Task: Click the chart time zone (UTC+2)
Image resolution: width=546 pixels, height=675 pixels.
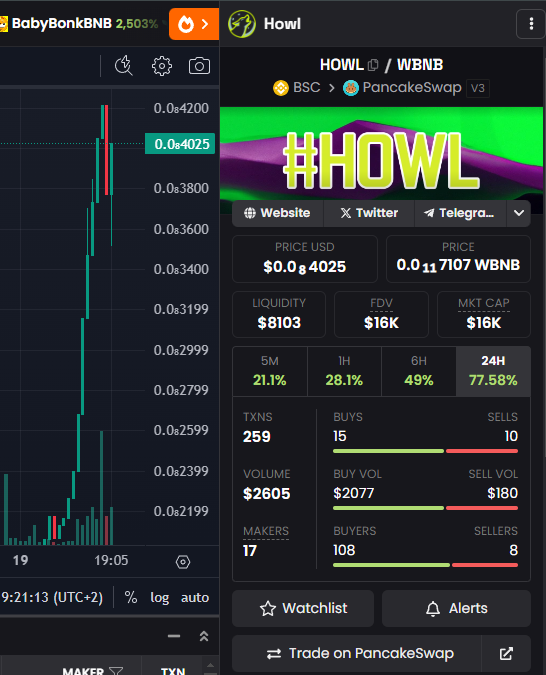Action: 52,598
